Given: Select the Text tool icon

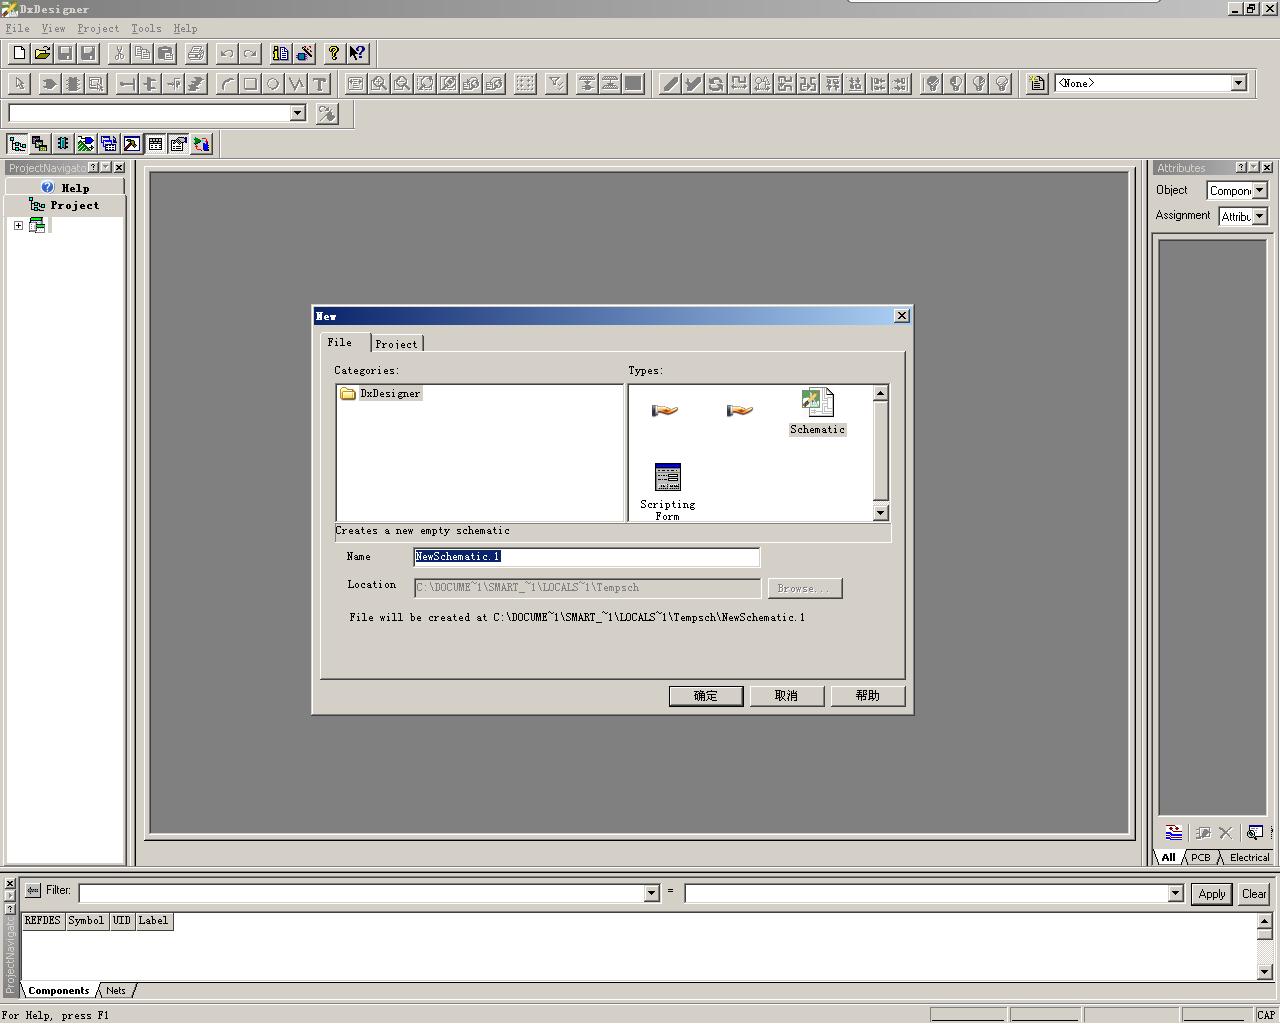Looking at the screenshot, I should 319,84.
